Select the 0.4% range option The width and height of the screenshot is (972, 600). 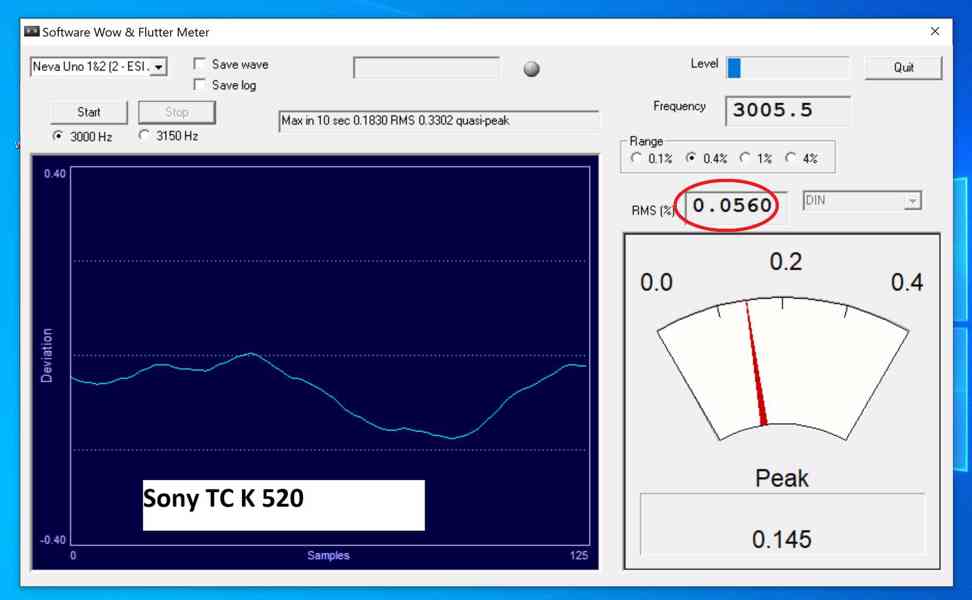tap(691, 158)
